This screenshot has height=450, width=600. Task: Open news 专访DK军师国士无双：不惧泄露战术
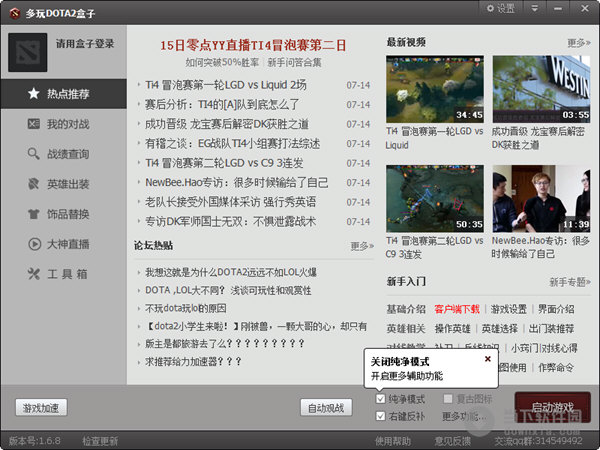230,222
